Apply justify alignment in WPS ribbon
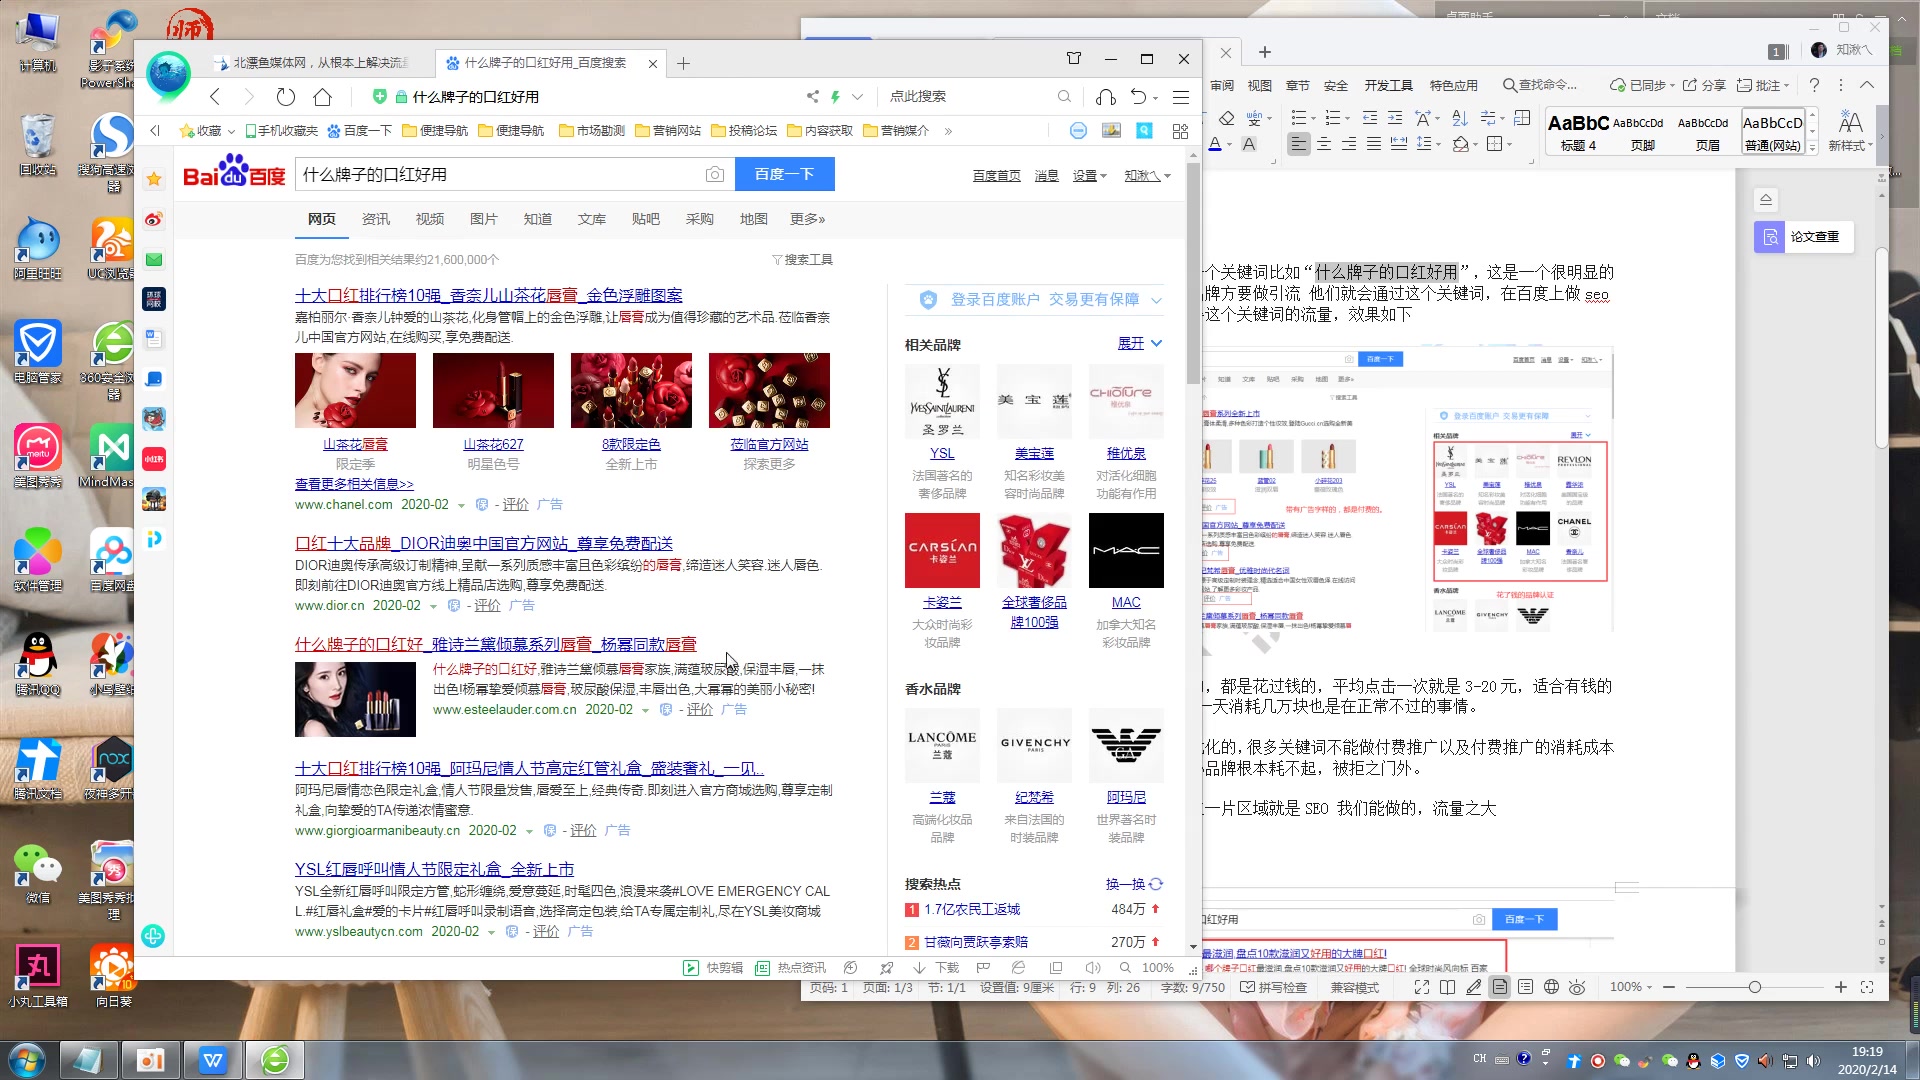The width and height of the screenshot is (1920, 1080). [x=1374, y=144]
